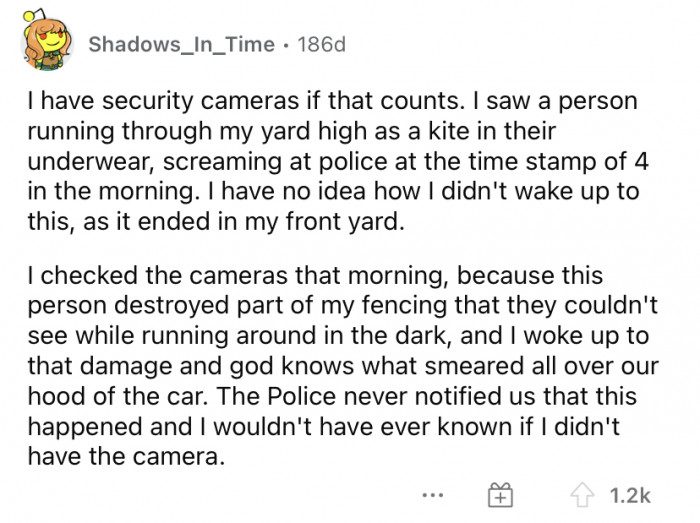Click the 1.2k vote count
Screen dimensions: 700x523
click(x=629, y=495)
